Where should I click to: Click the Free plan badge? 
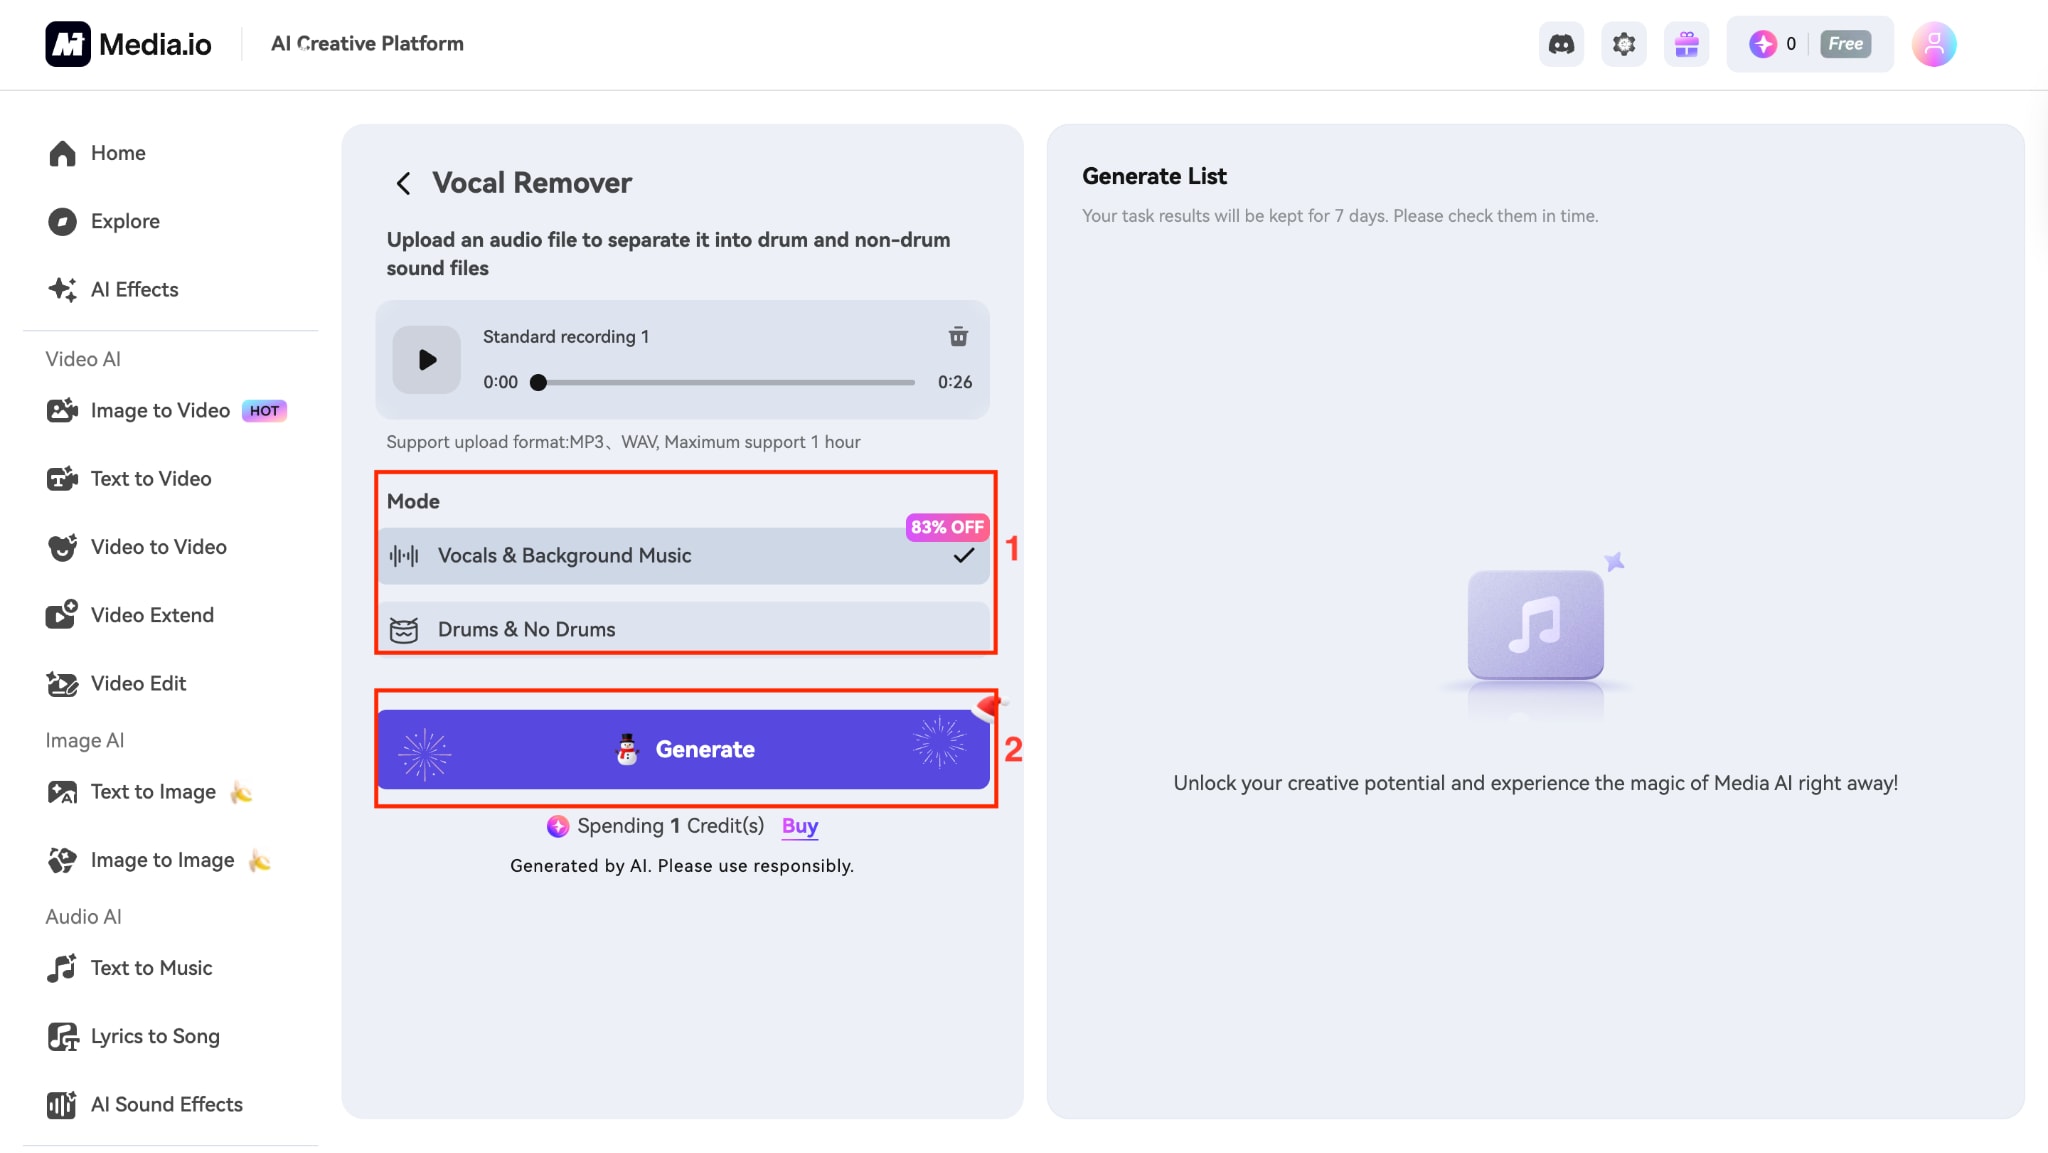pos(1845,44)
